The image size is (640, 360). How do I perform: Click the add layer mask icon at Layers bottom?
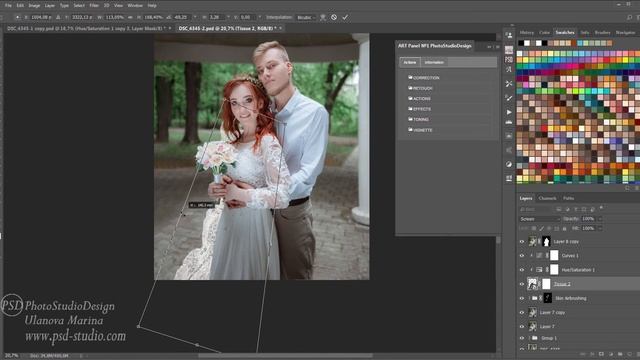(x=601, y=354)
